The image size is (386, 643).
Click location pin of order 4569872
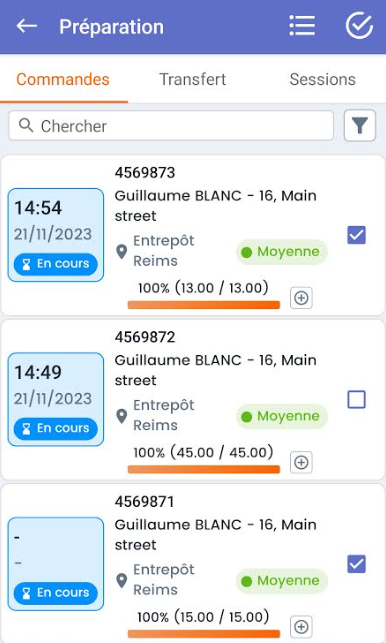coord(121,416)
